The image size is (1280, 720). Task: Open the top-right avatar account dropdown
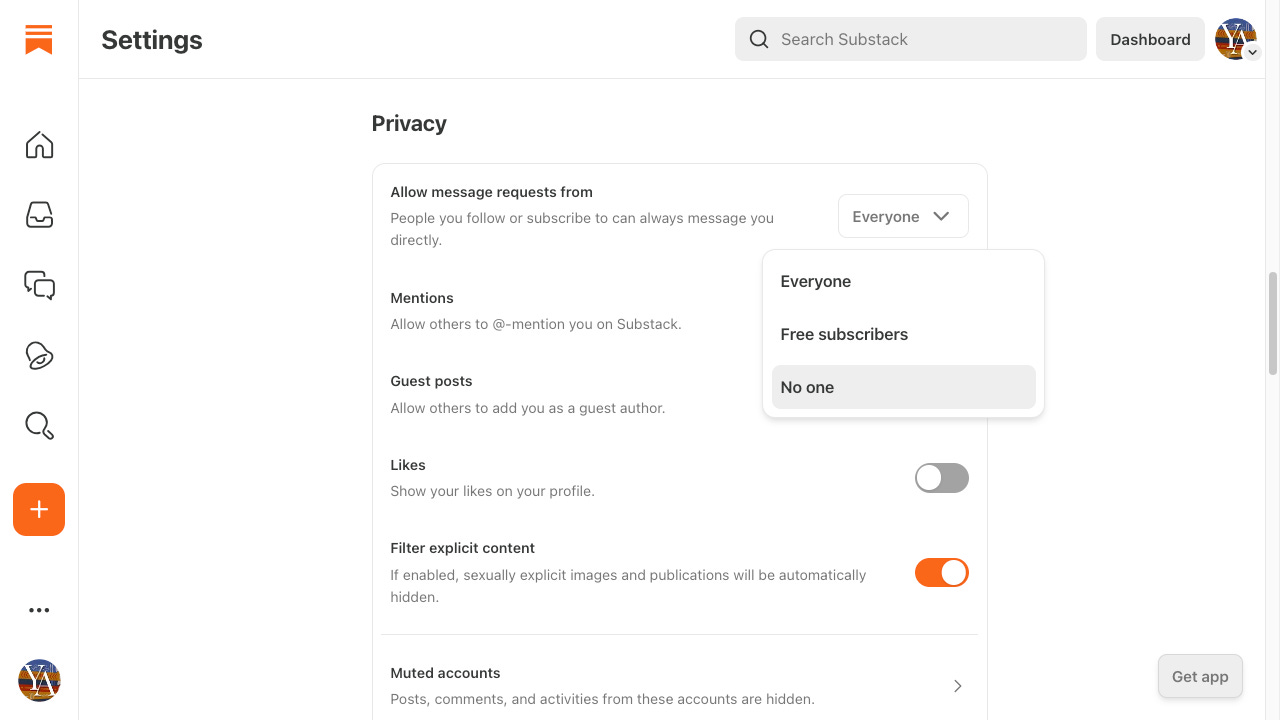pyautogui.click(x=1237, y=39)
